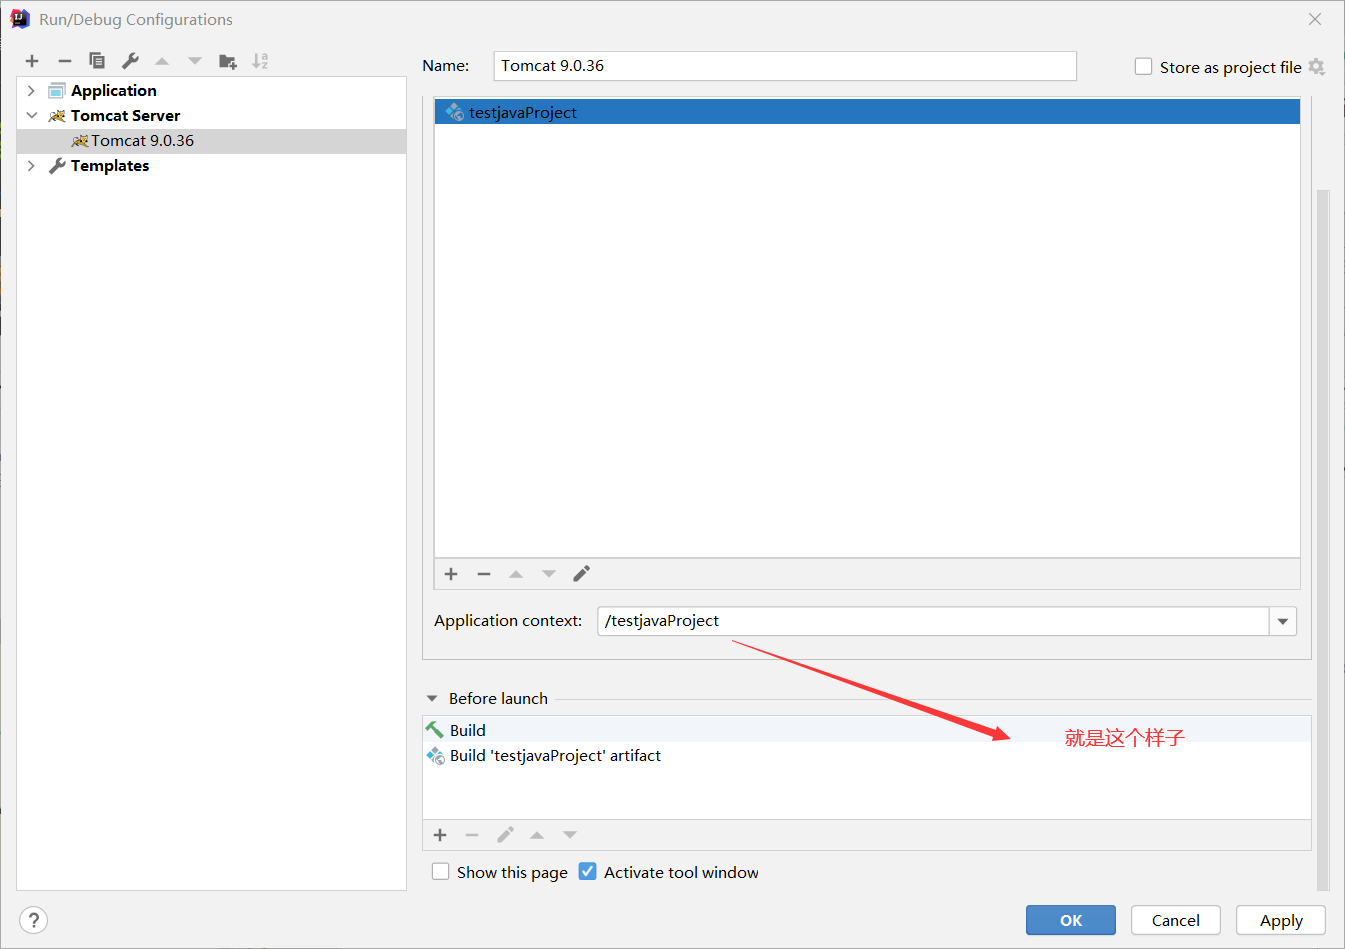Open Application context dropdown arrow

click(x=1283, y=621)
